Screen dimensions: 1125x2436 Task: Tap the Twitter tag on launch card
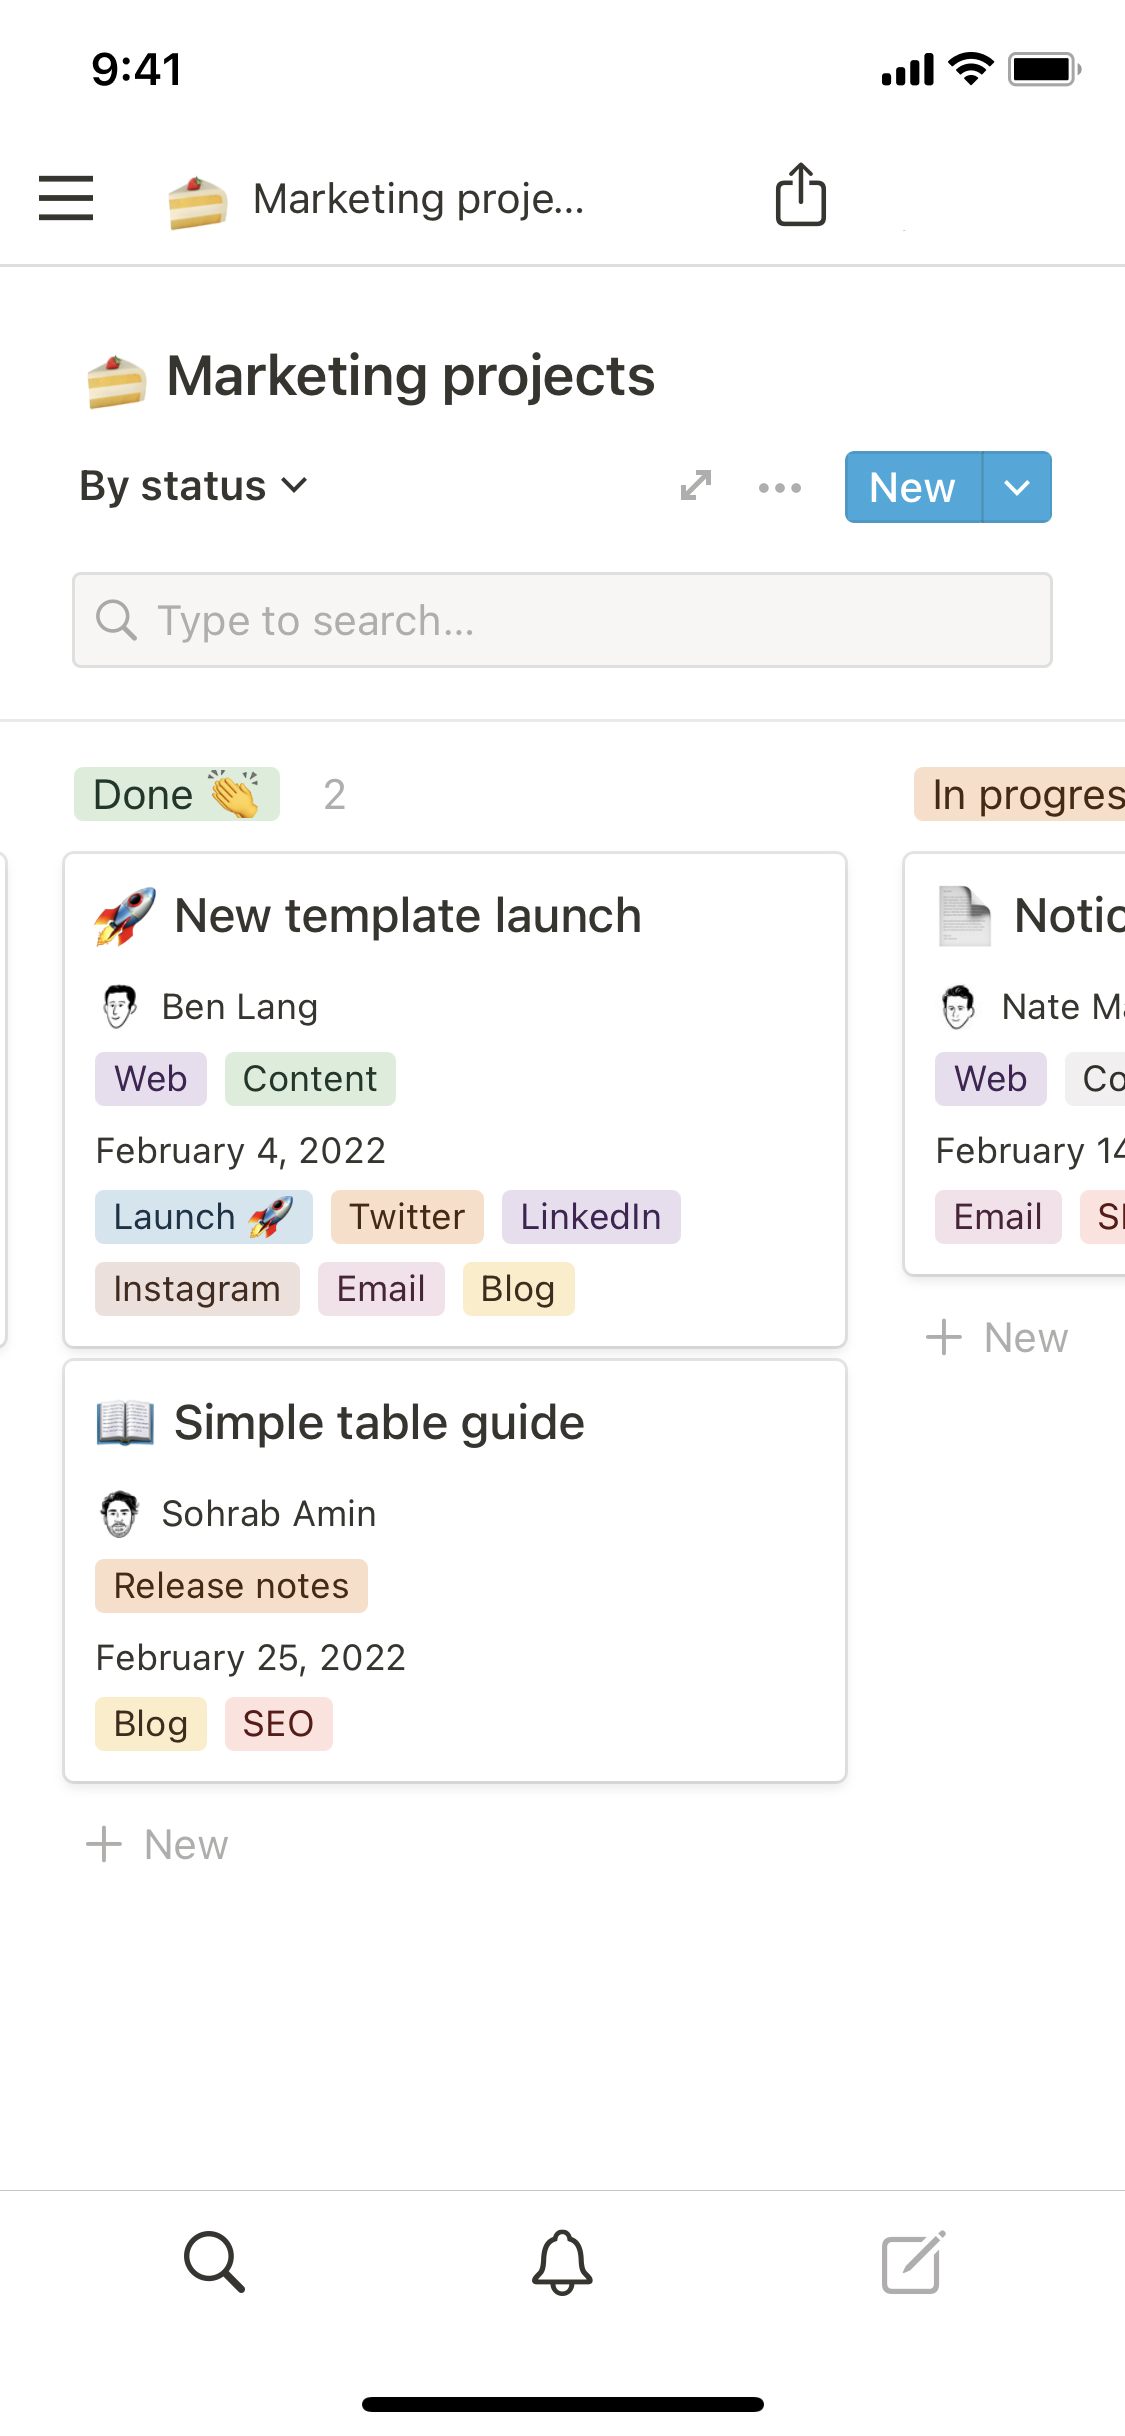[407, 1217]
